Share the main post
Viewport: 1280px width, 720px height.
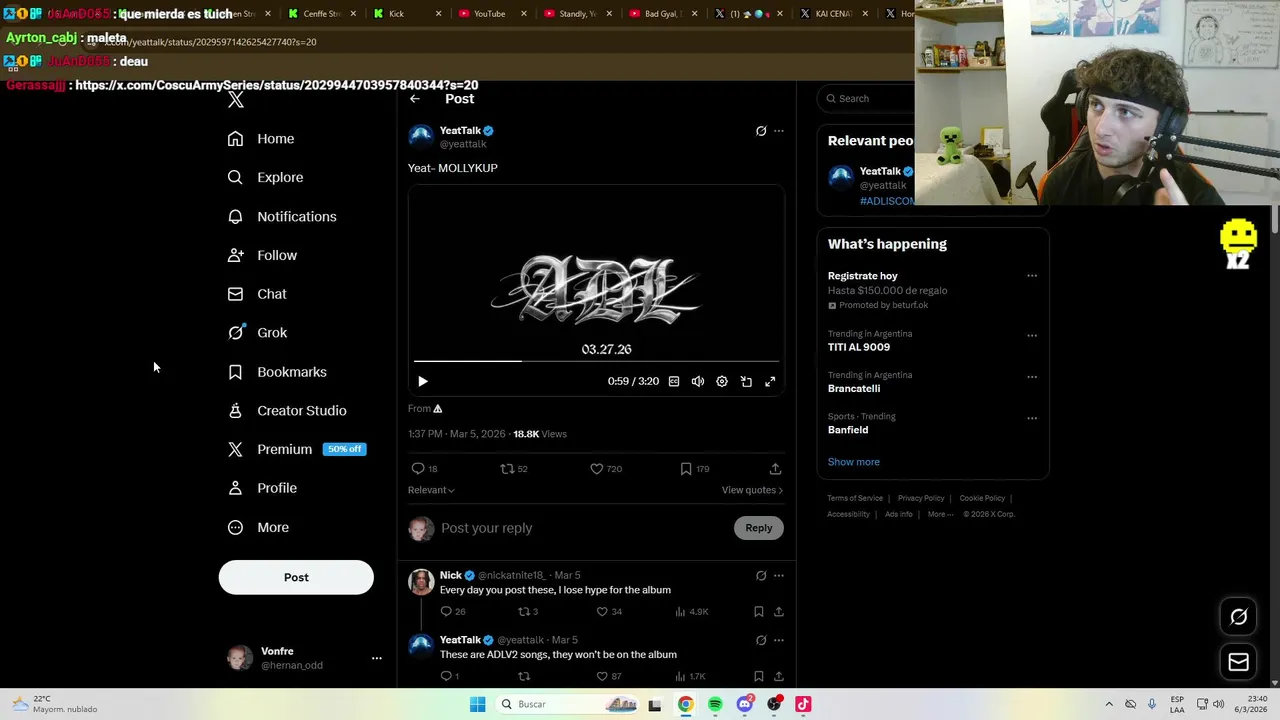coord(775,468)
